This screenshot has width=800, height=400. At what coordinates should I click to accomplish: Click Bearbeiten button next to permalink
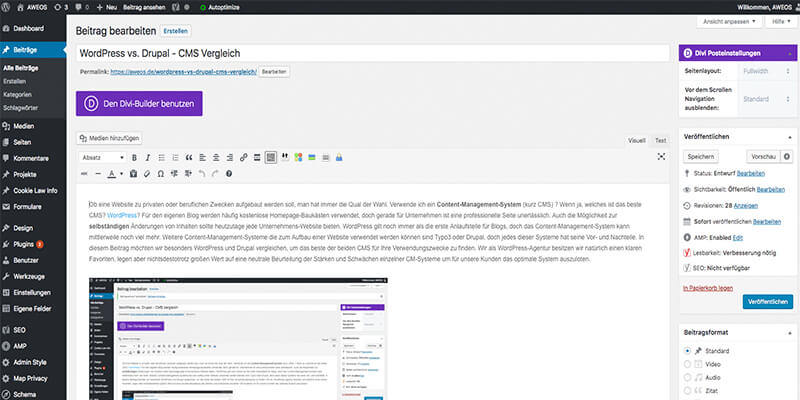click(274, 72)
